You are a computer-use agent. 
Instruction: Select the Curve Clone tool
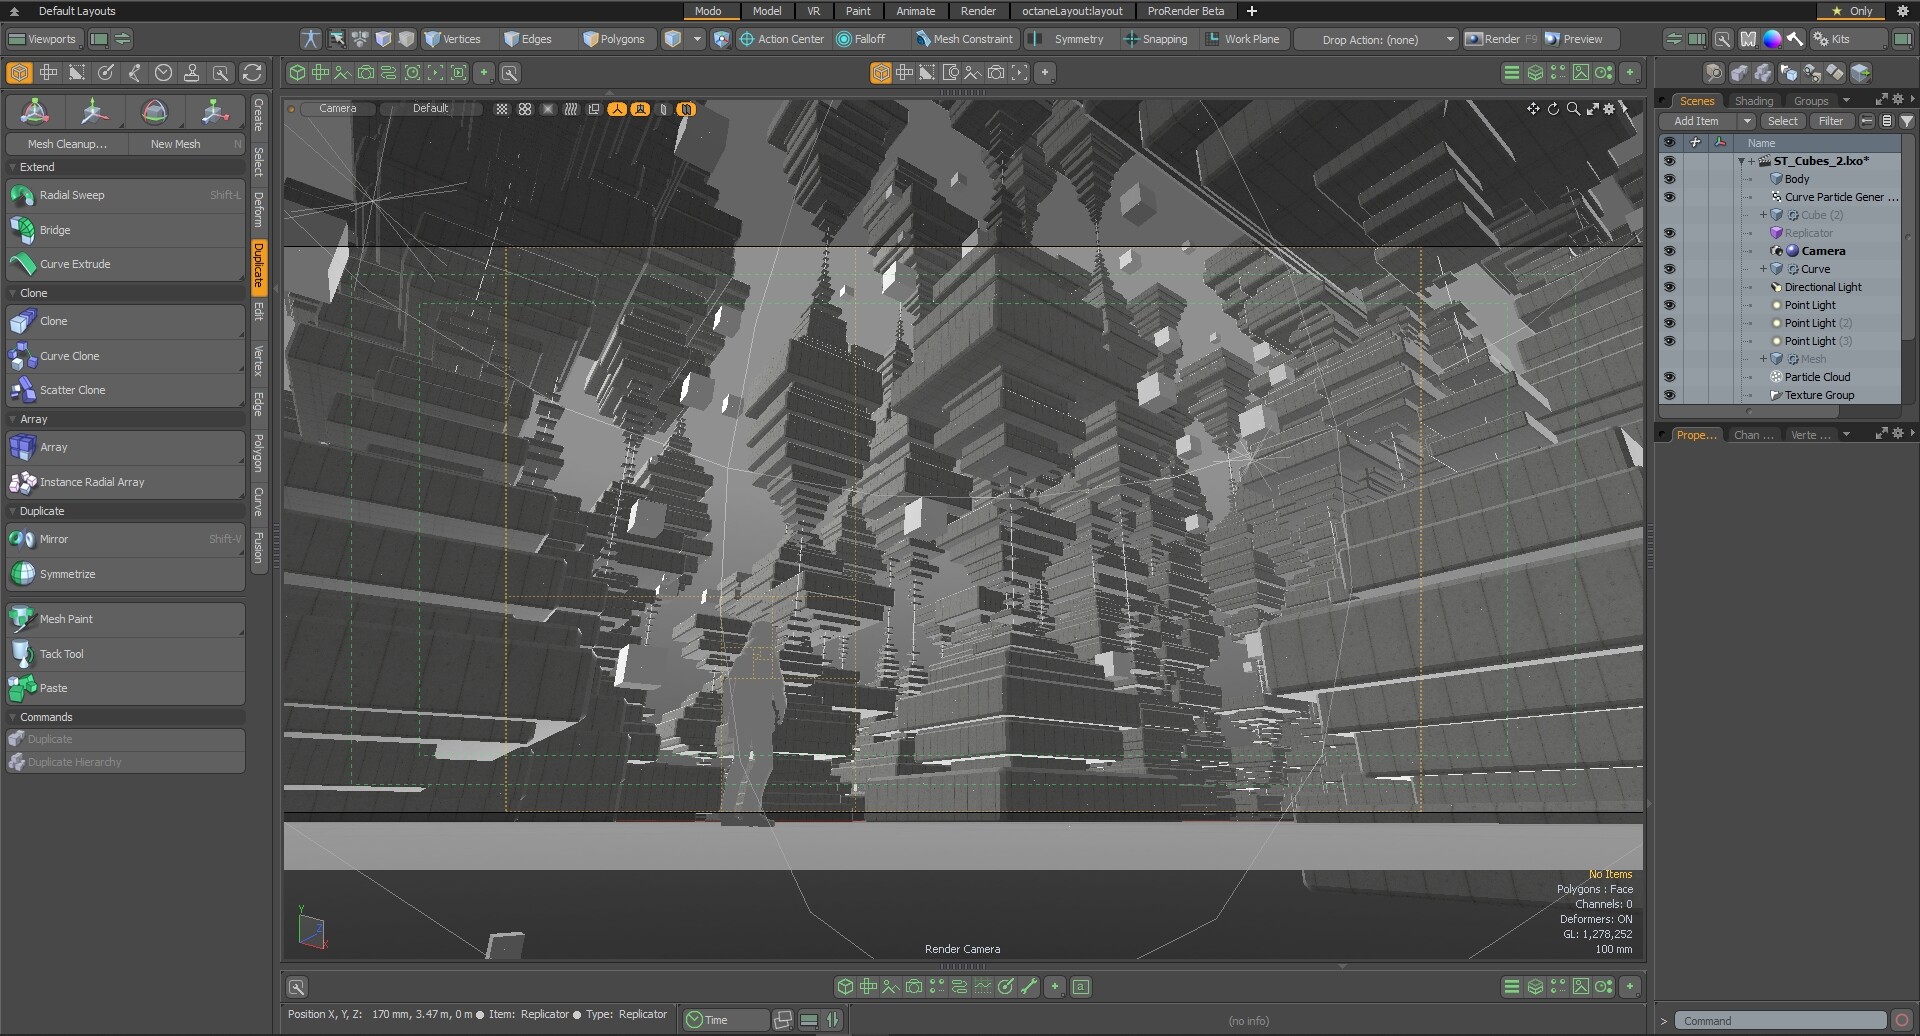pyautogui.click(x=125, y=356)
